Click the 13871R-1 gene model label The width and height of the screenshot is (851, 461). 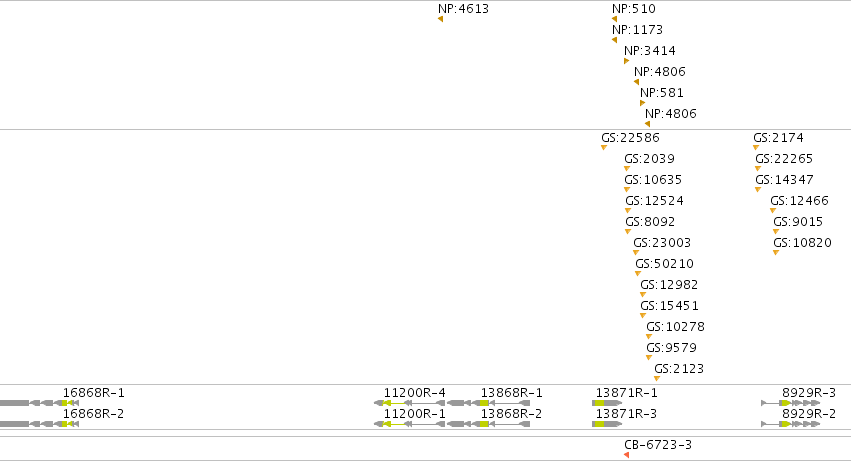[626, 393]
